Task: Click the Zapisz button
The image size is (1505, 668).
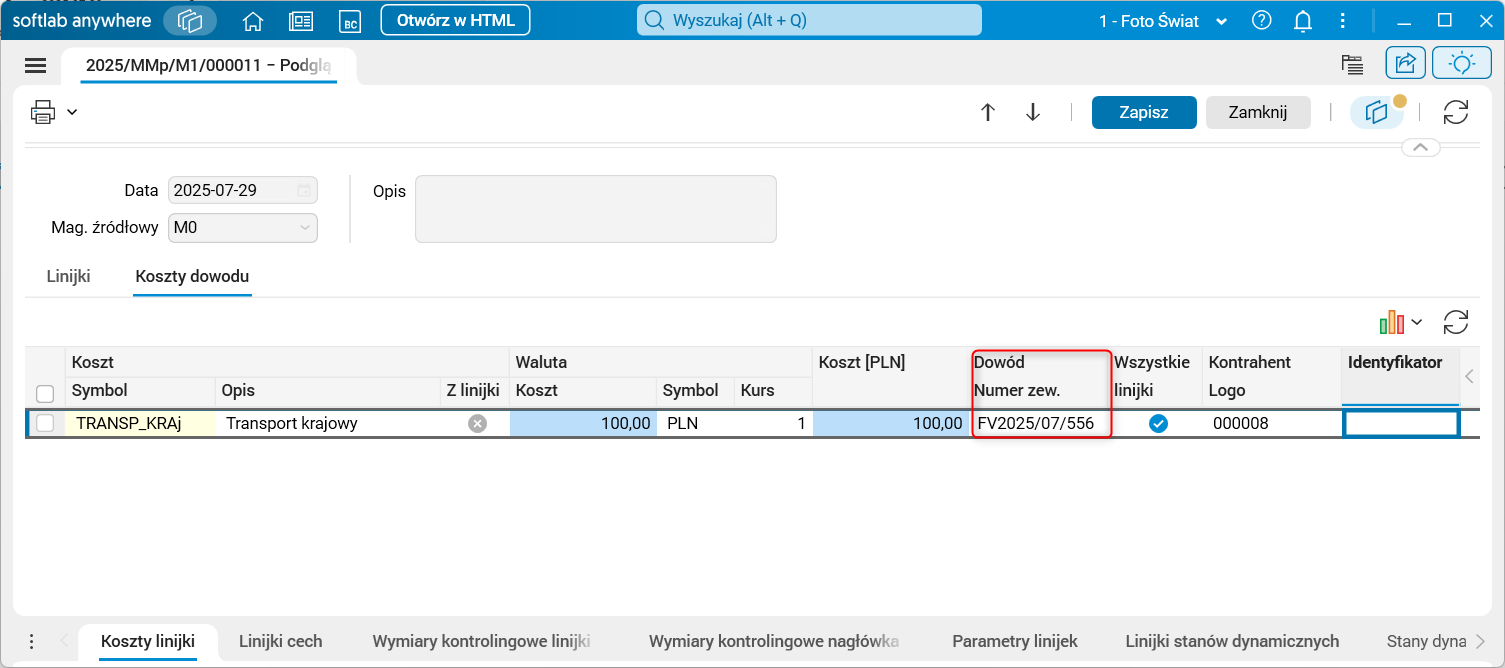Action: pos(1144,112)
